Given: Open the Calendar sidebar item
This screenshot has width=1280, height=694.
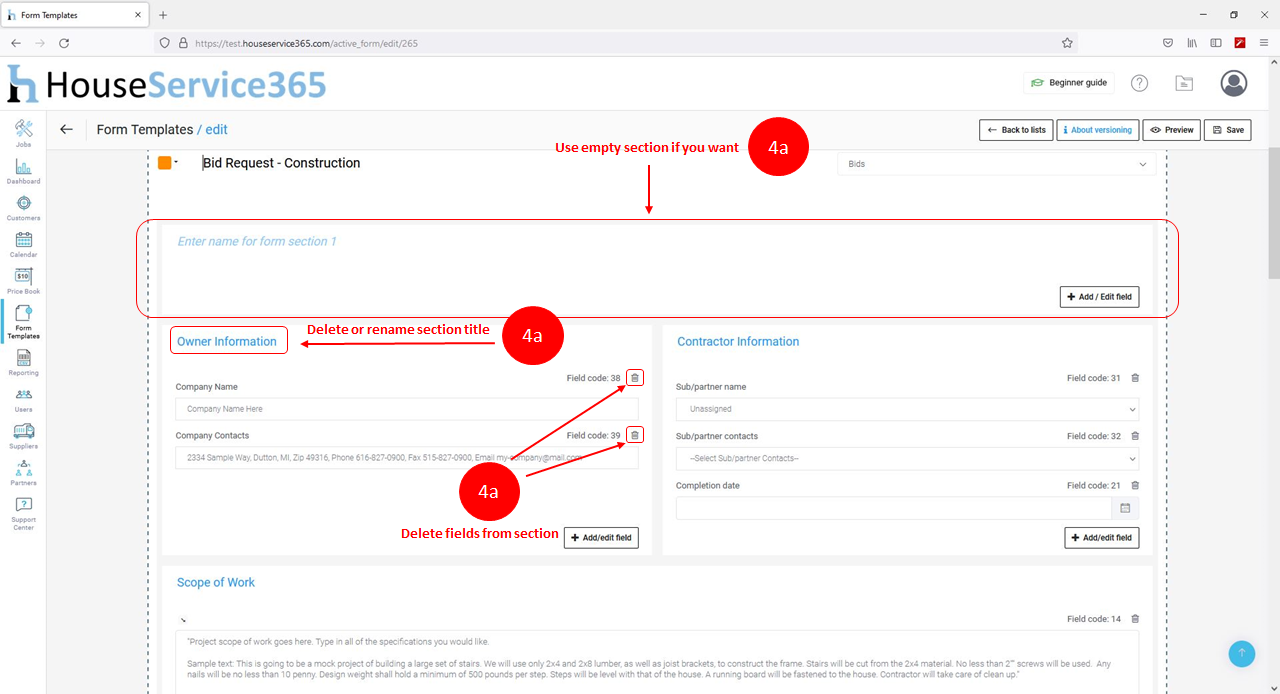Looking at the screenshot, I should 23,245.
